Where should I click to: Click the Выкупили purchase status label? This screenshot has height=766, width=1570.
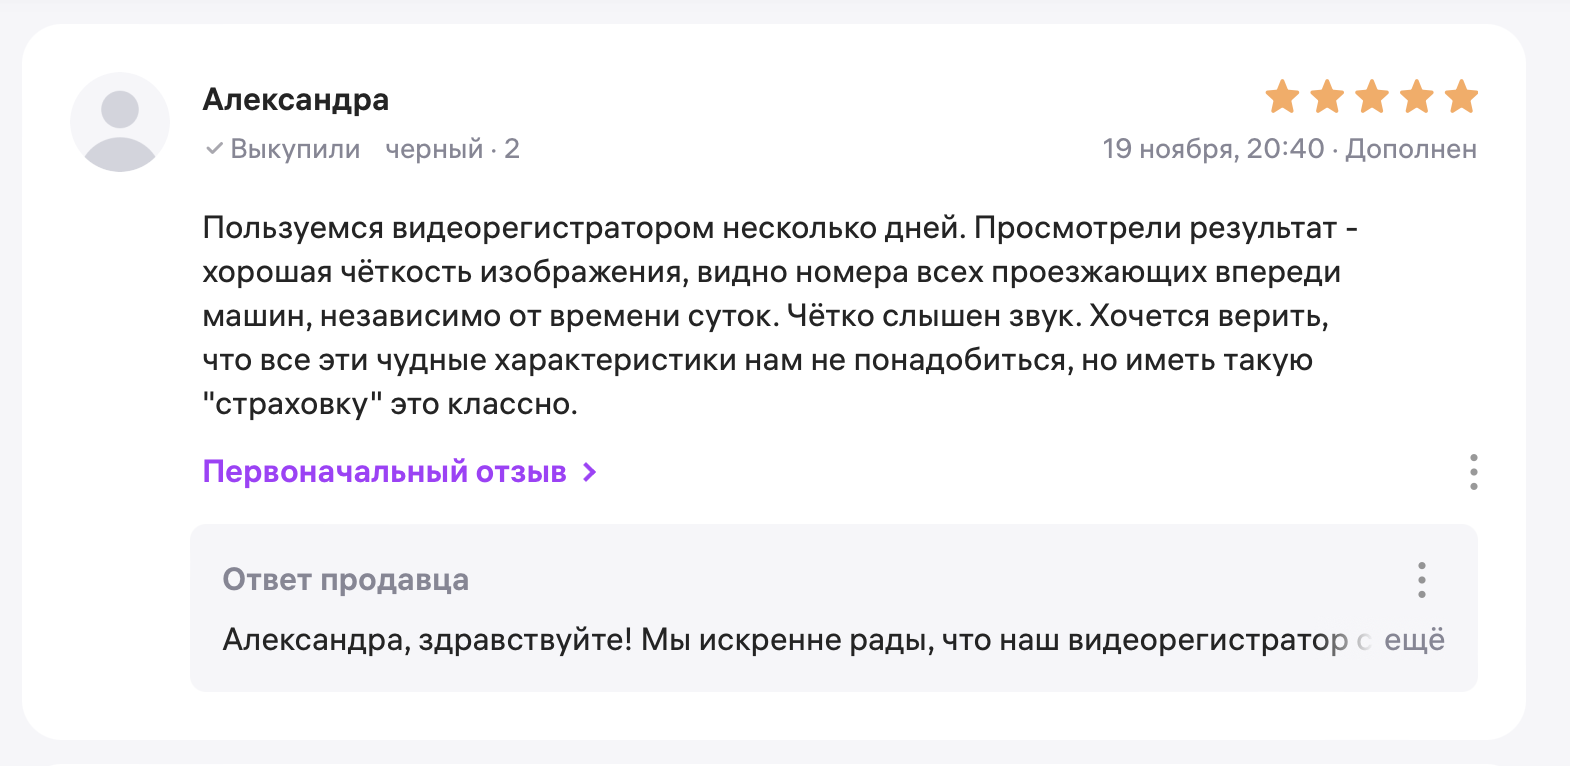pos(295,149)
